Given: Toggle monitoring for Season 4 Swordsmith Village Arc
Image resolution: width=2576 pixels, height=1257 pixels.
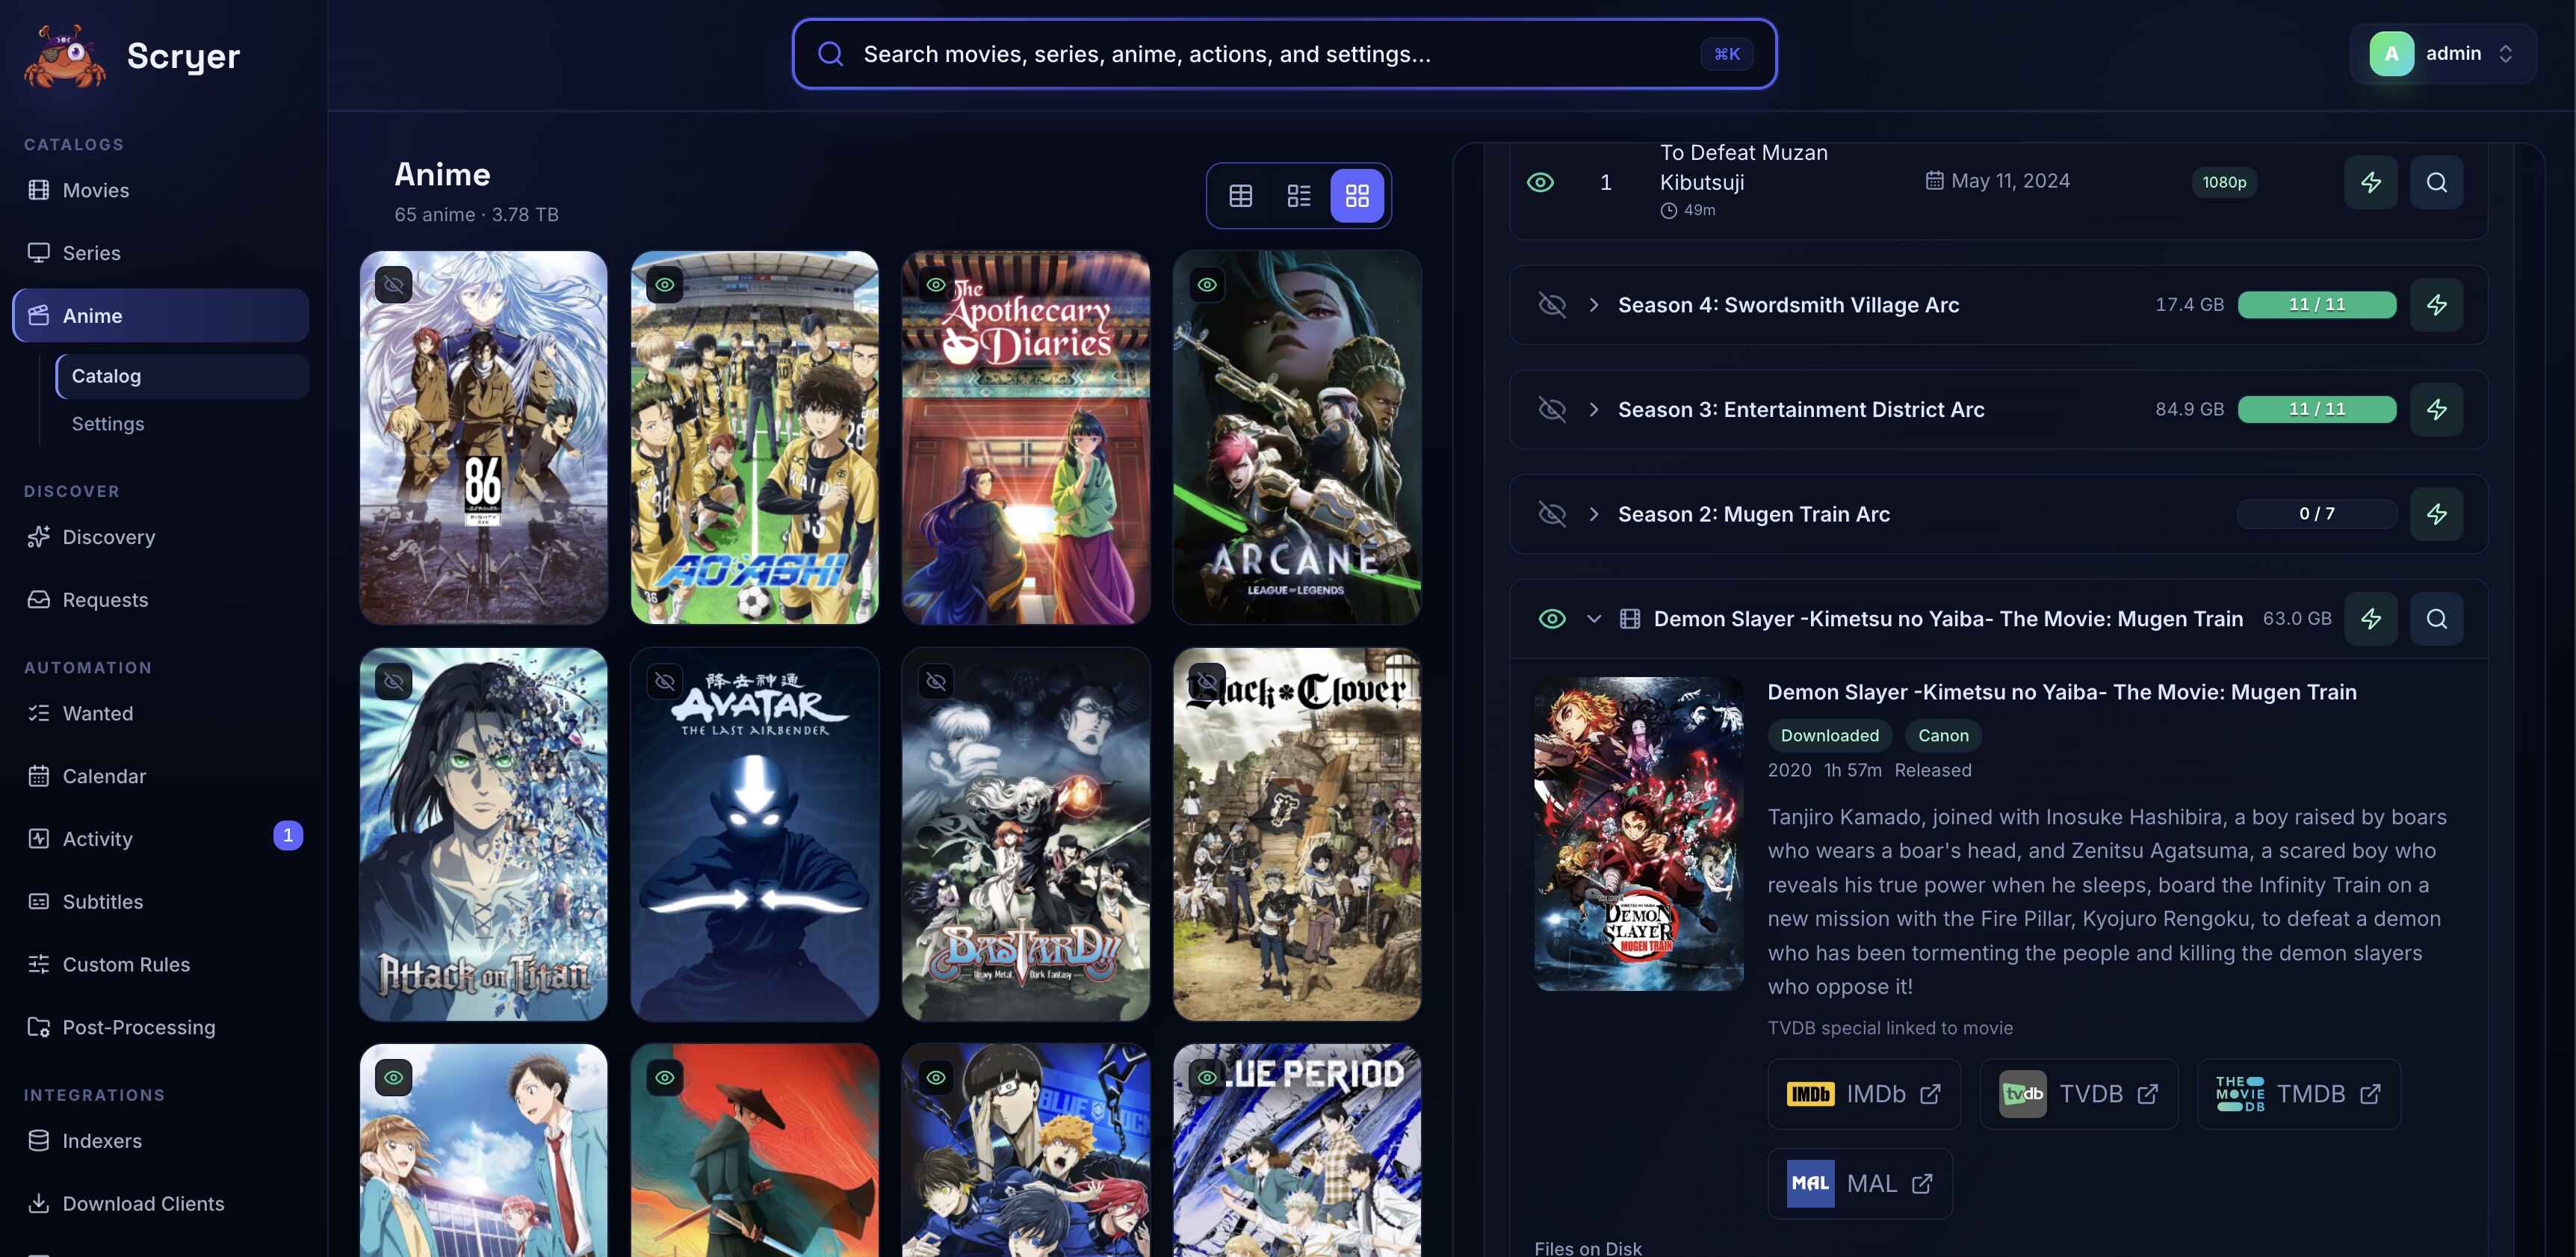Looking at the screenshot, I should [1551, 305].
